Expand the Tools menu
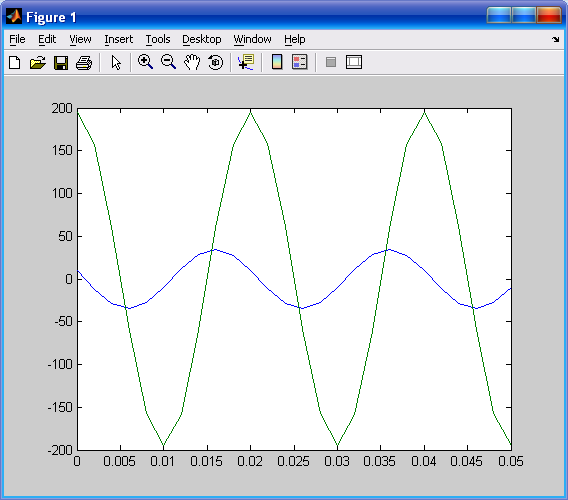This screenshot has height=500, width=568. tap(158, 39)
